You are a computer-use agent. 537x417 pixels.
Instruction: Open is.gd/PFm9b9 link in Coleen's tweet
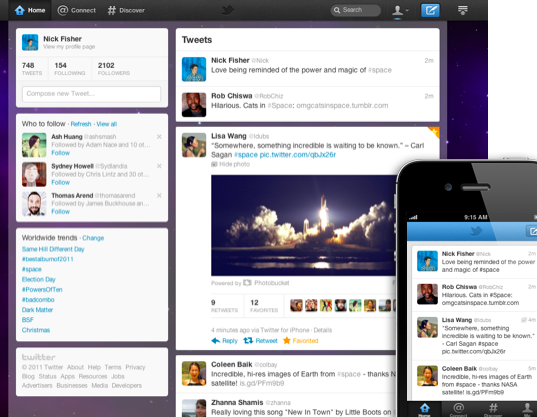[x=262, y=383]
